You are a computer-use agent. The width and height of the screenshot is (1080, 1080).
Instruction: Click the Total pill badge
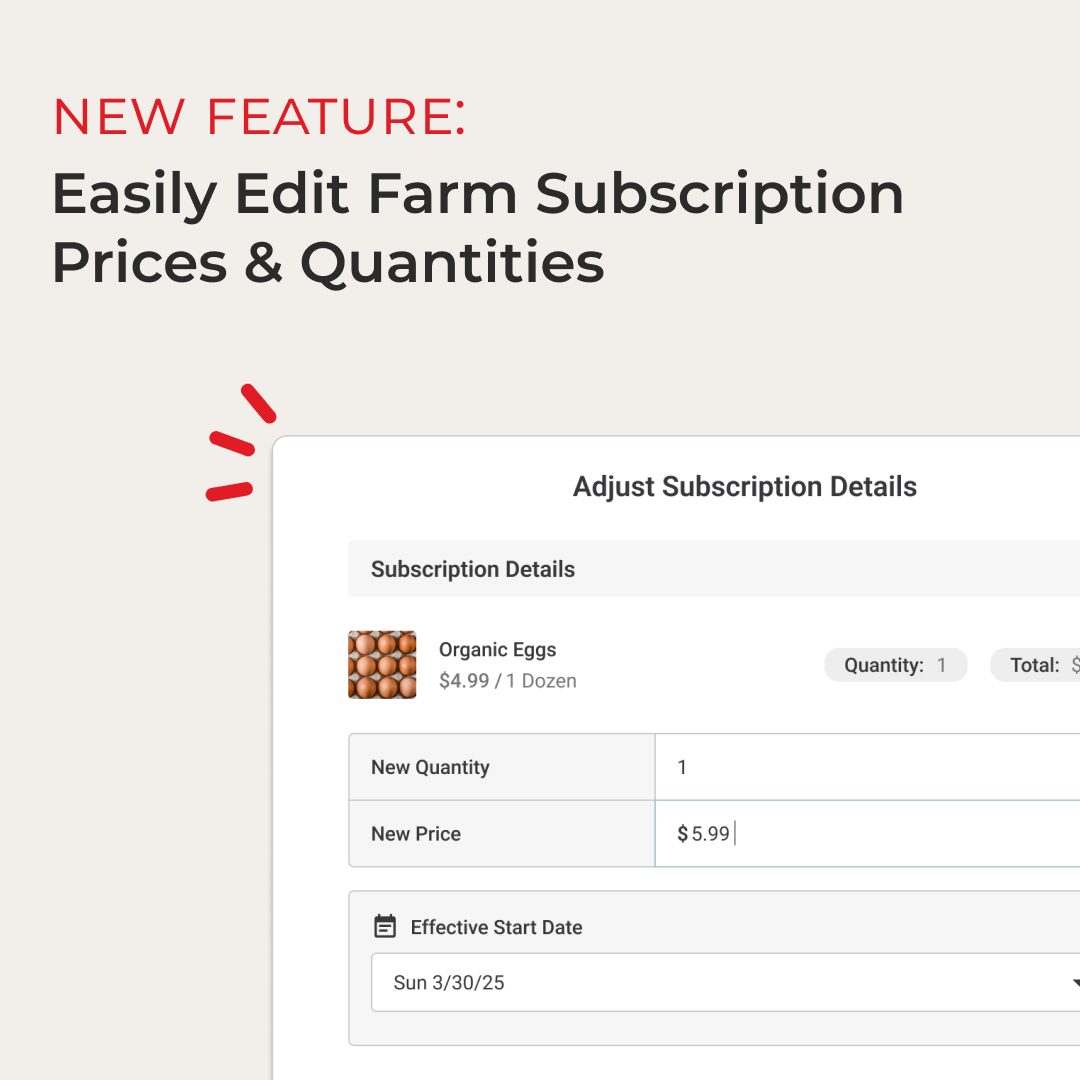point(1036,665)
